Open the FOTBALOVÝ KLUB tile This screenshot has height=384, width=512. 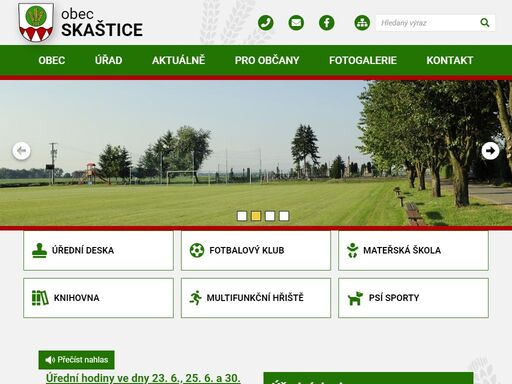click(256, 250)
